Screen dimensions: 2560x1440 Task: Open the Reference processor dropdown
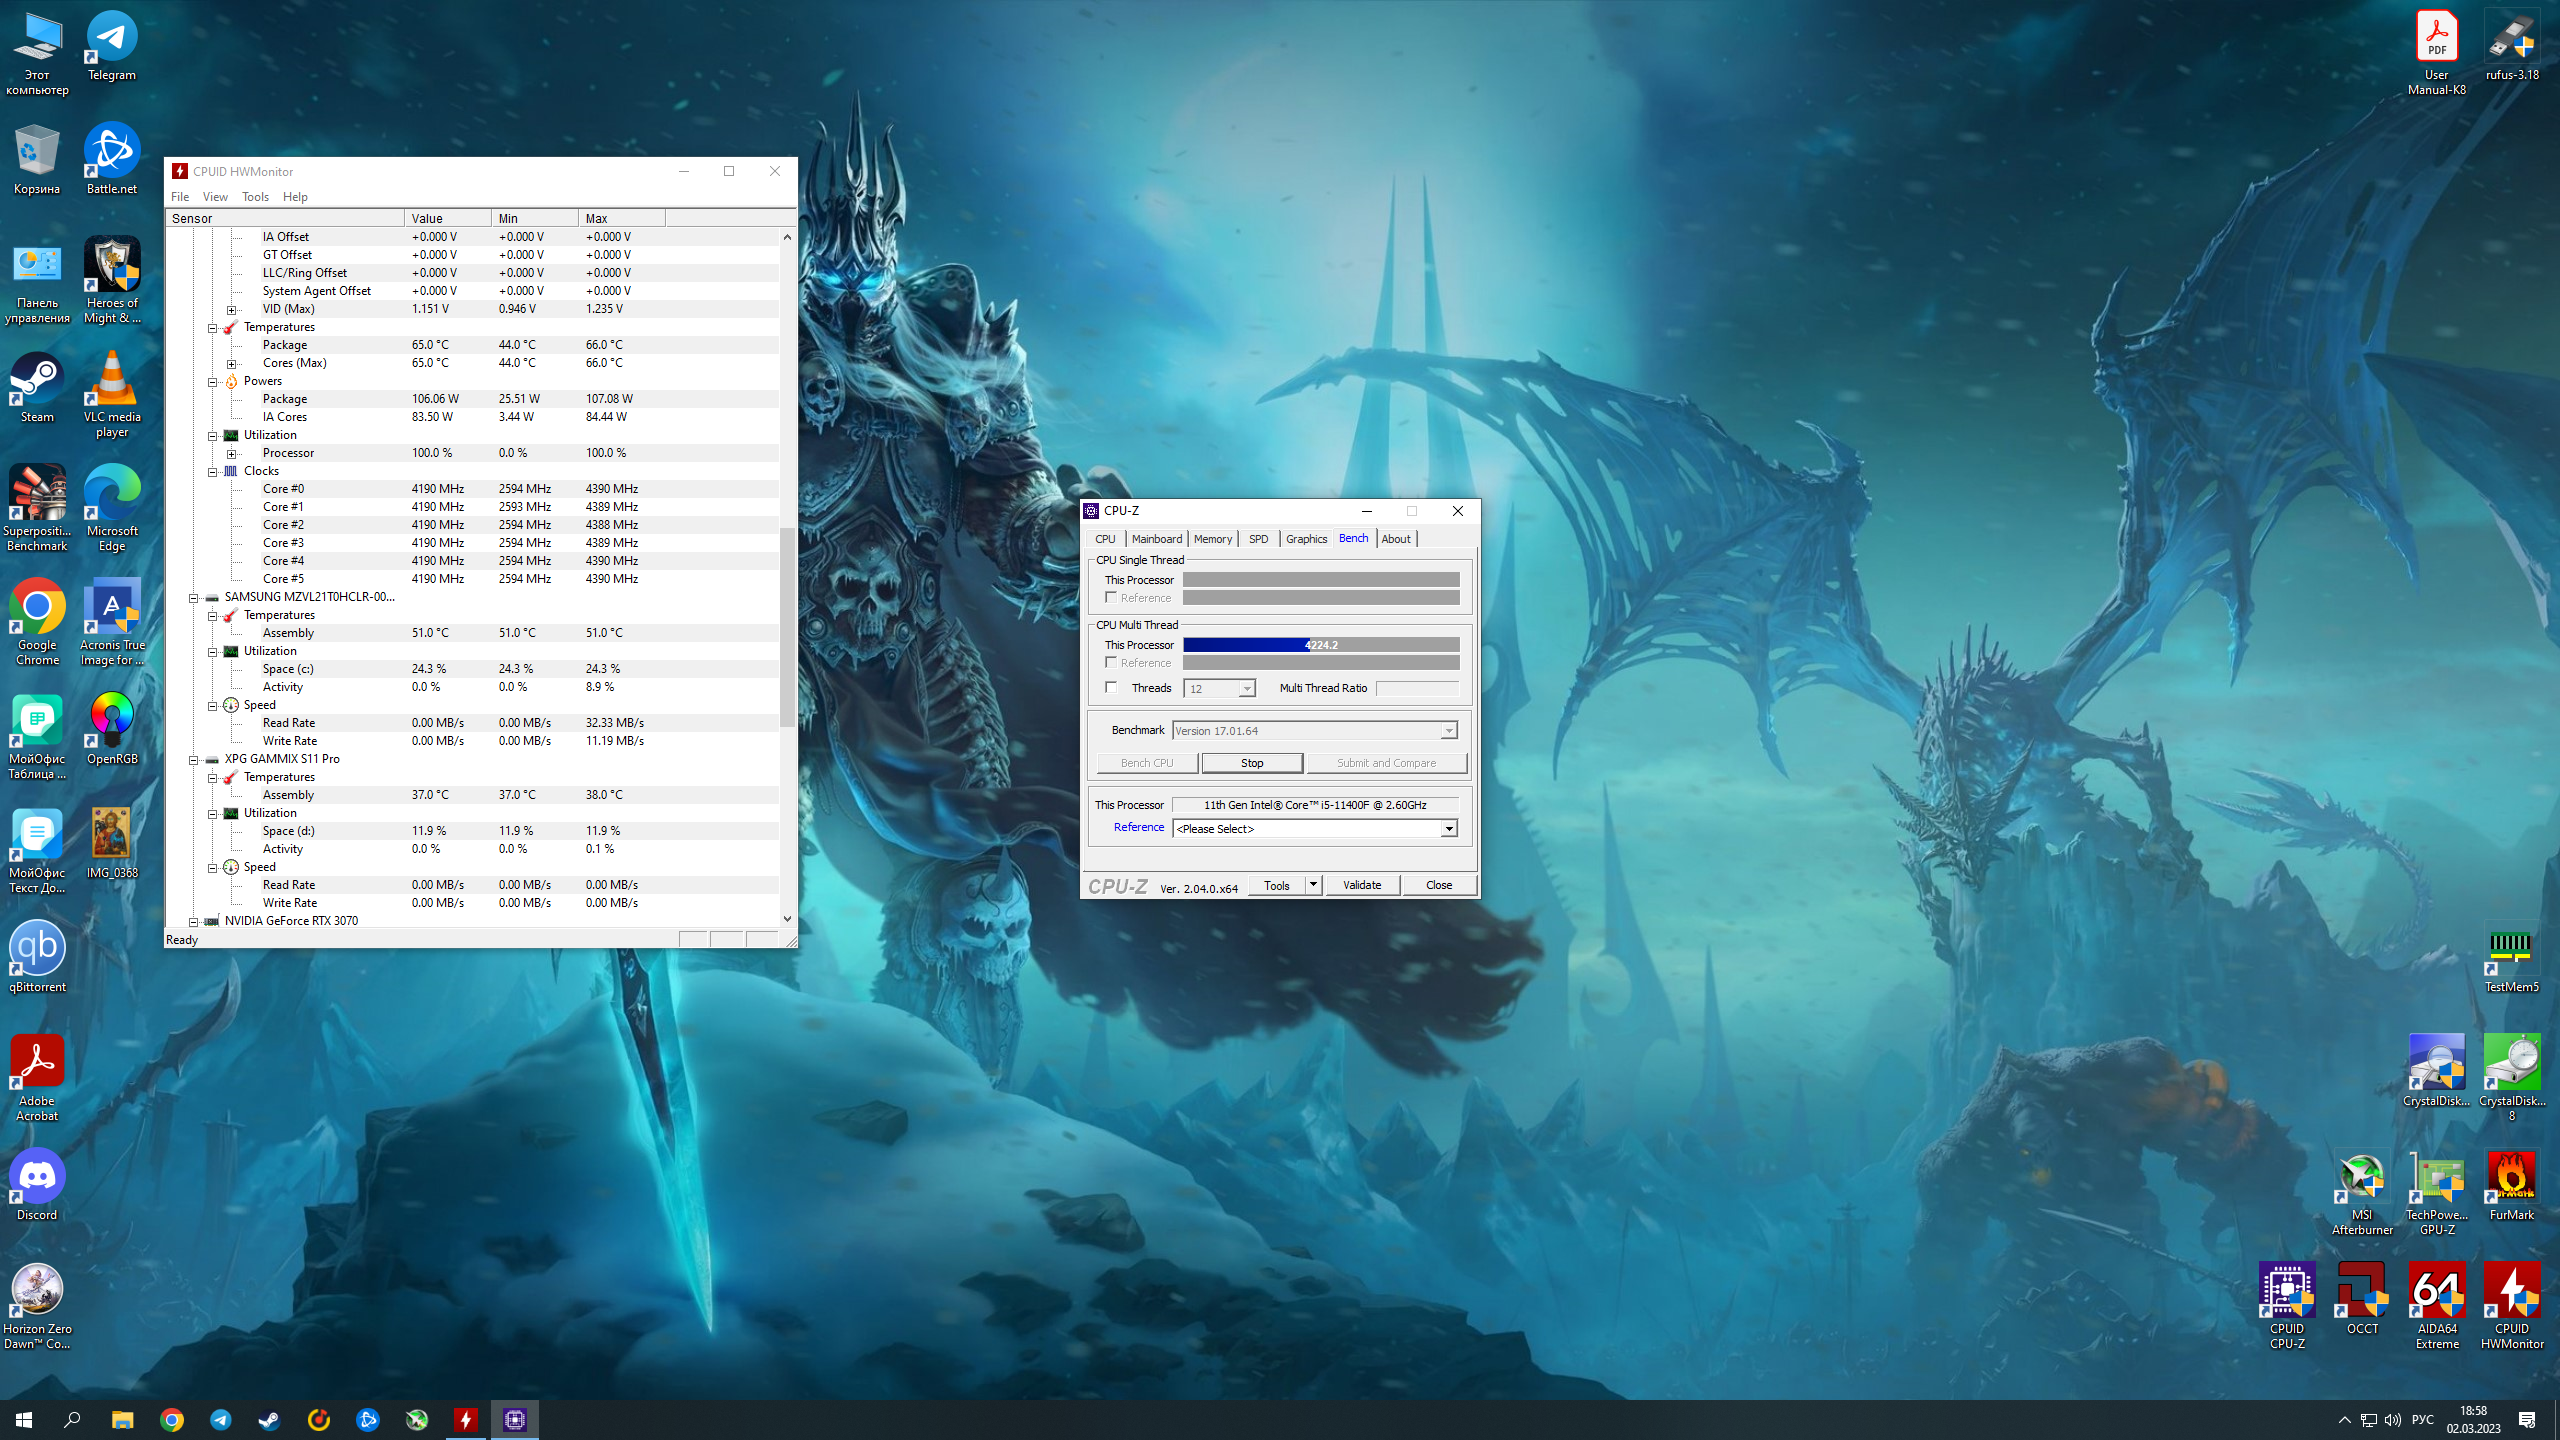coord(1448,828)
